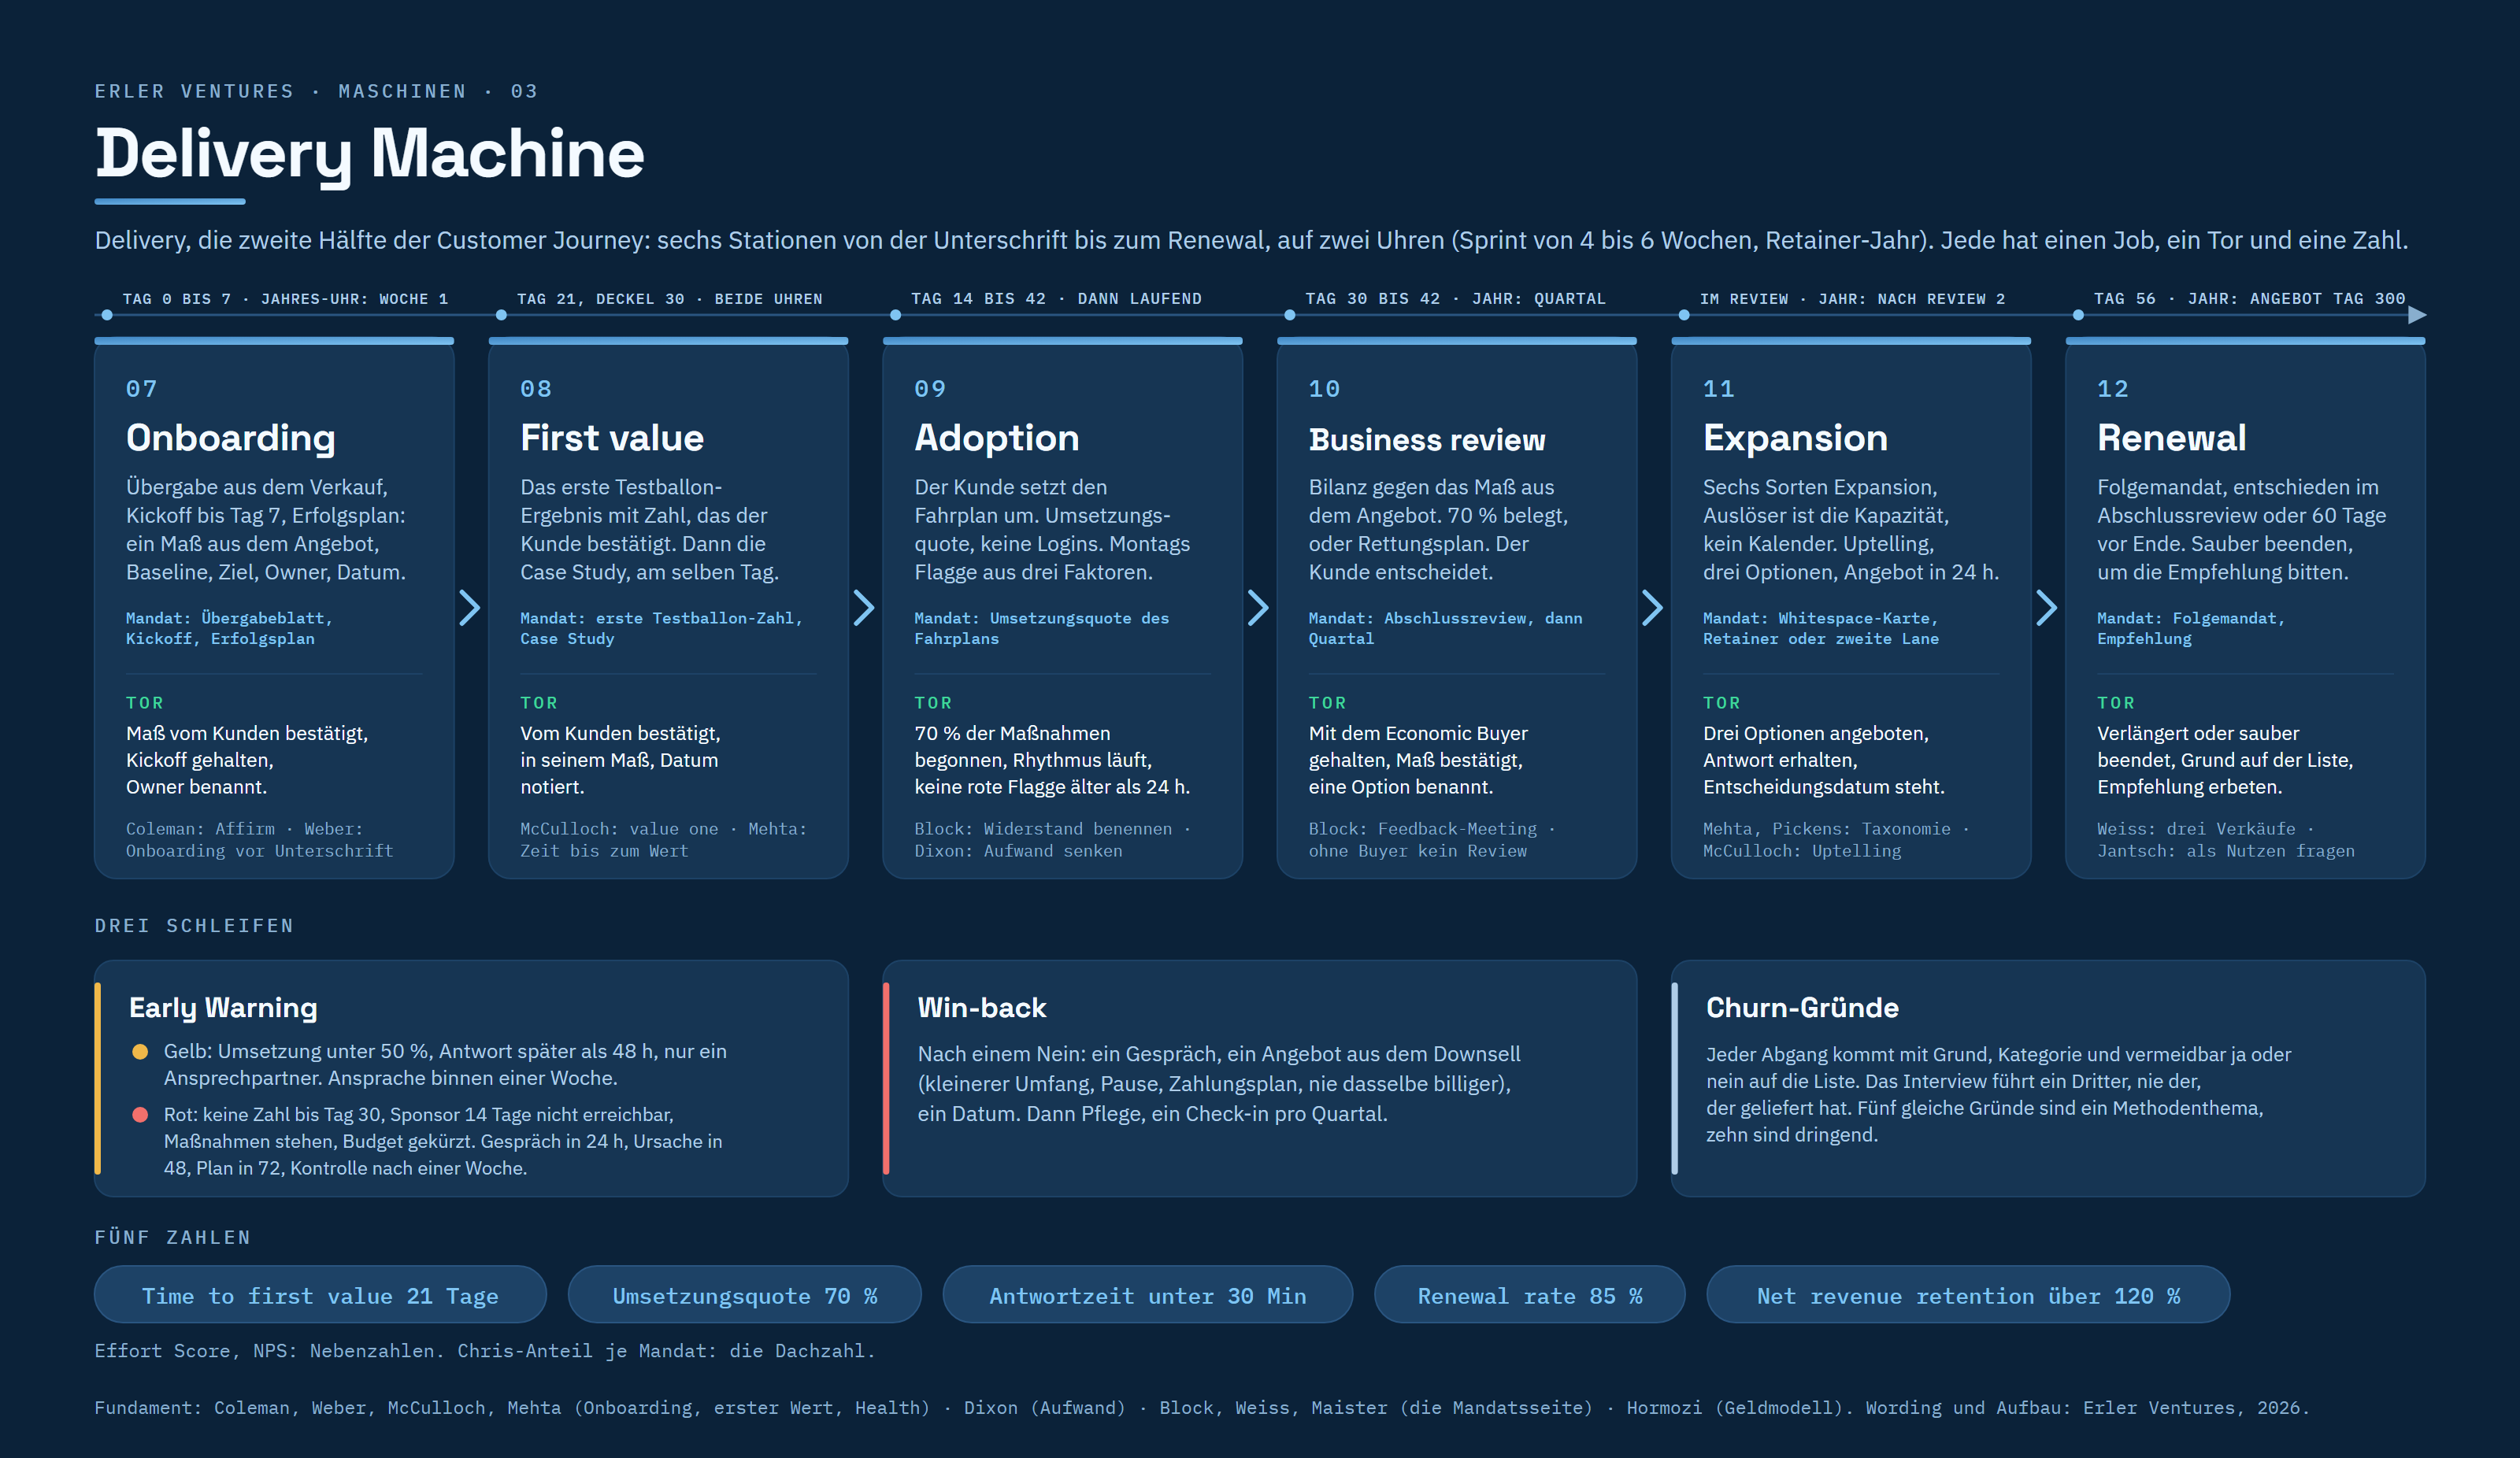2520x1458 pixels.
Task: Click chevron between Expansion and Renewal
Action: click(x=2047, y=608)
